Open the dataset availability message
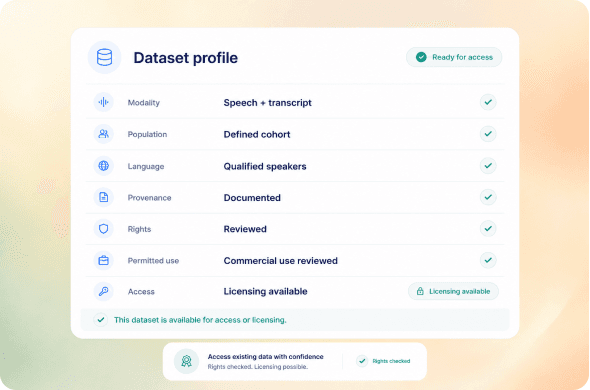The width and height of the screenshot is (590, 390). pos(295,320)
